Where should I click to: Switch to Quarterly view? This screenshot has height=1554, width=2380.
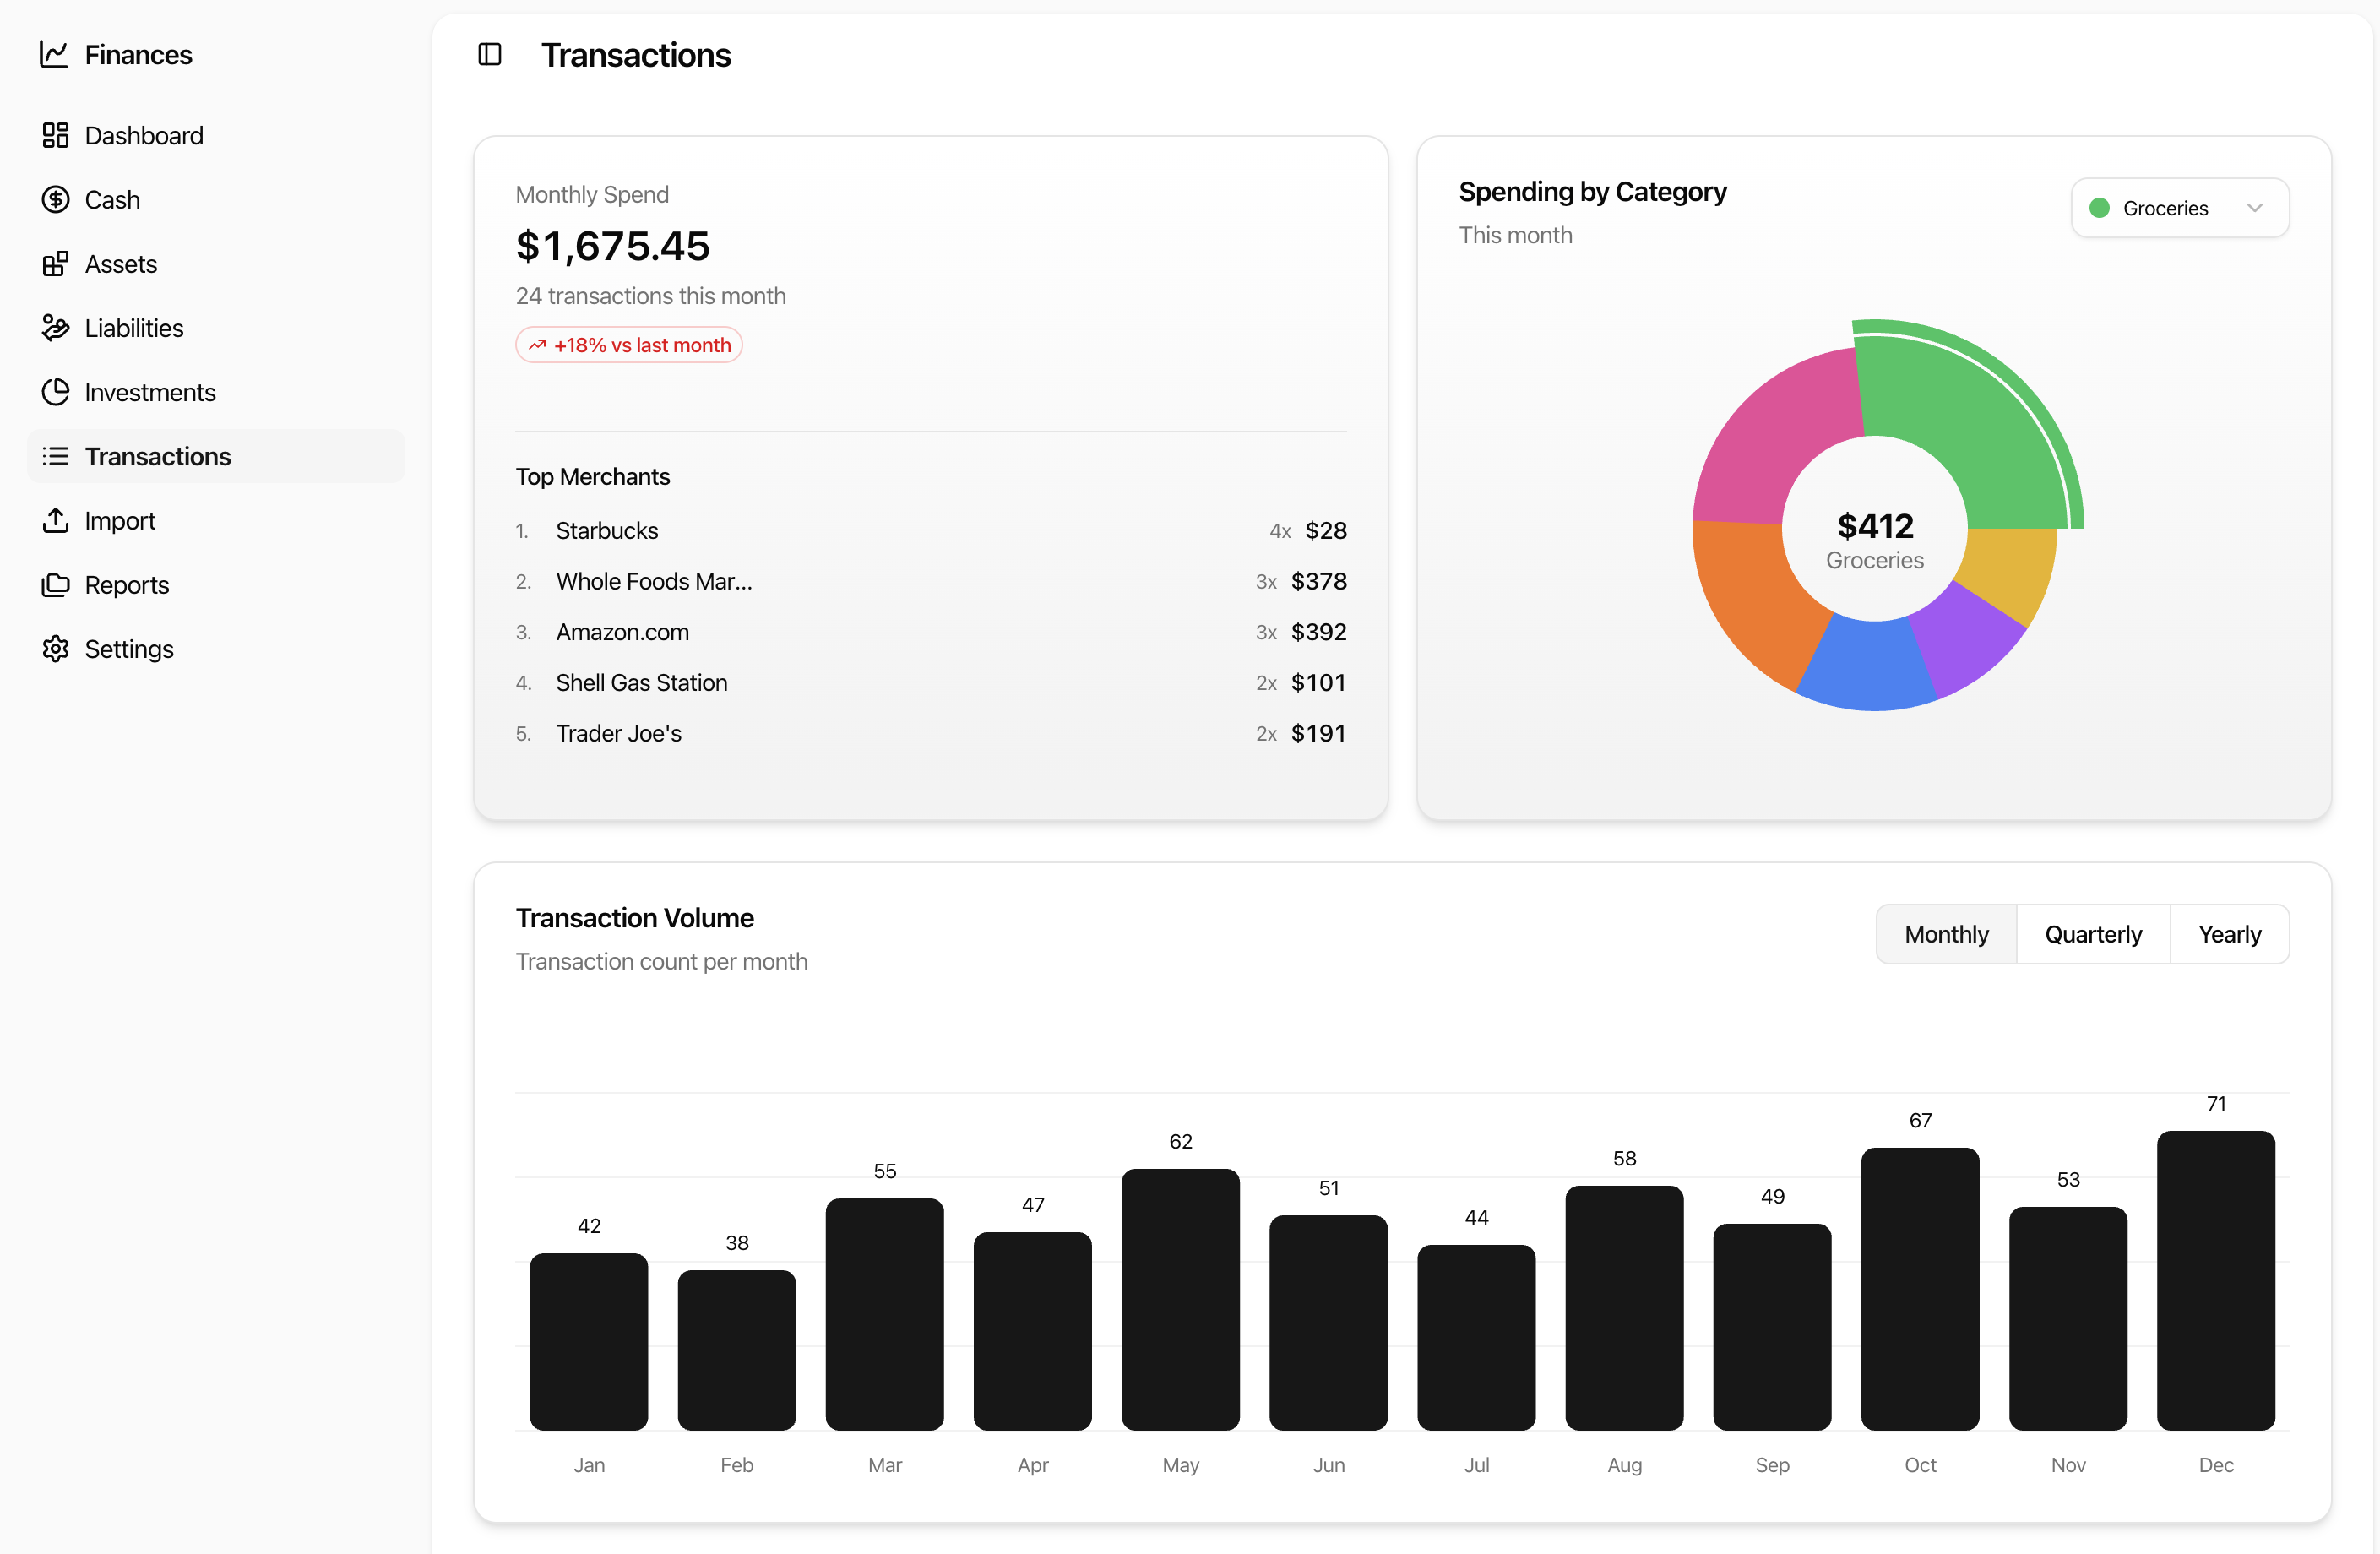[2094, 933]
